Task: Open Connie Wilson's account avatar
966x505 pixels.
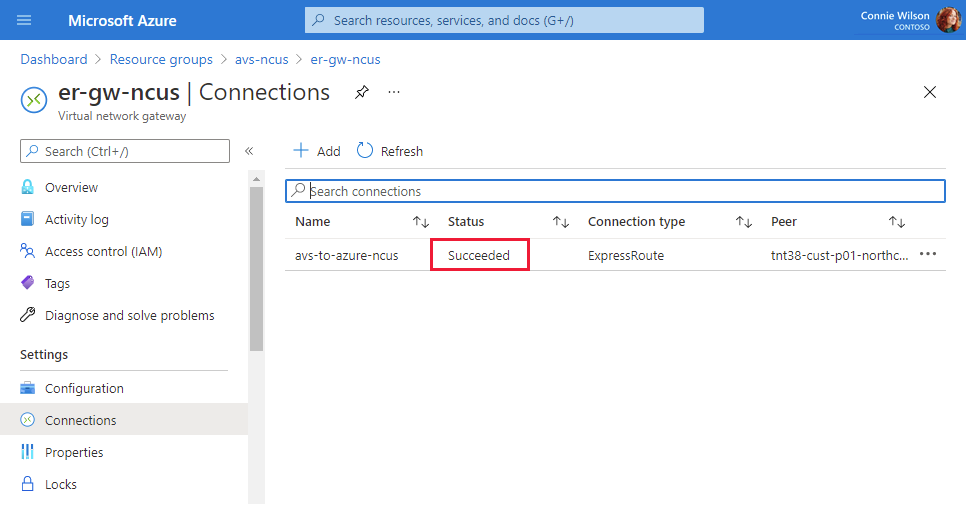Action: [x=948, y=20]
